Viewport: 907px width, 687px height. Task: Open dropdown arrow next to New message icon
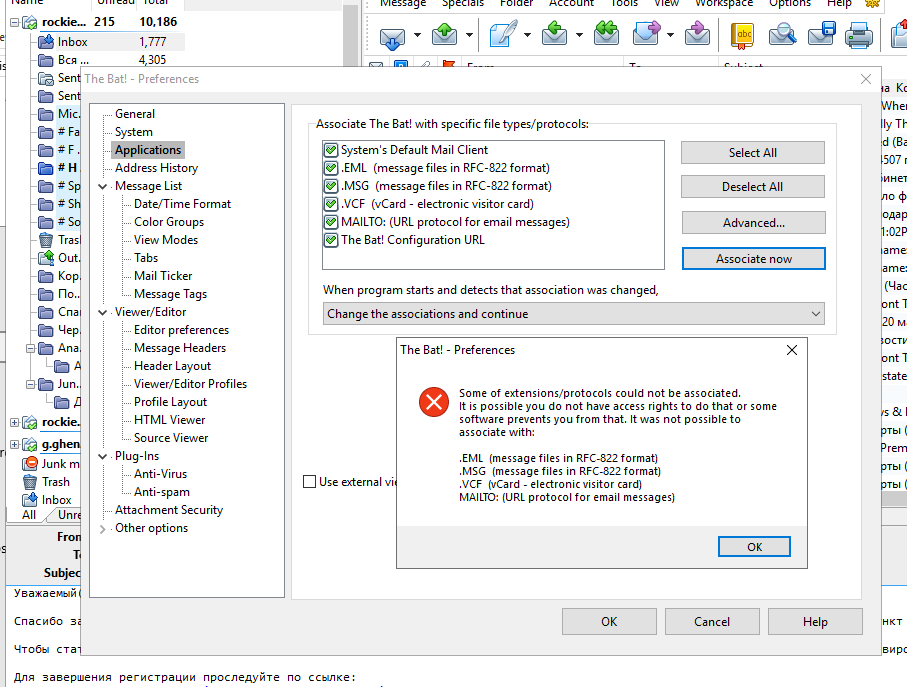coord(528,35)
